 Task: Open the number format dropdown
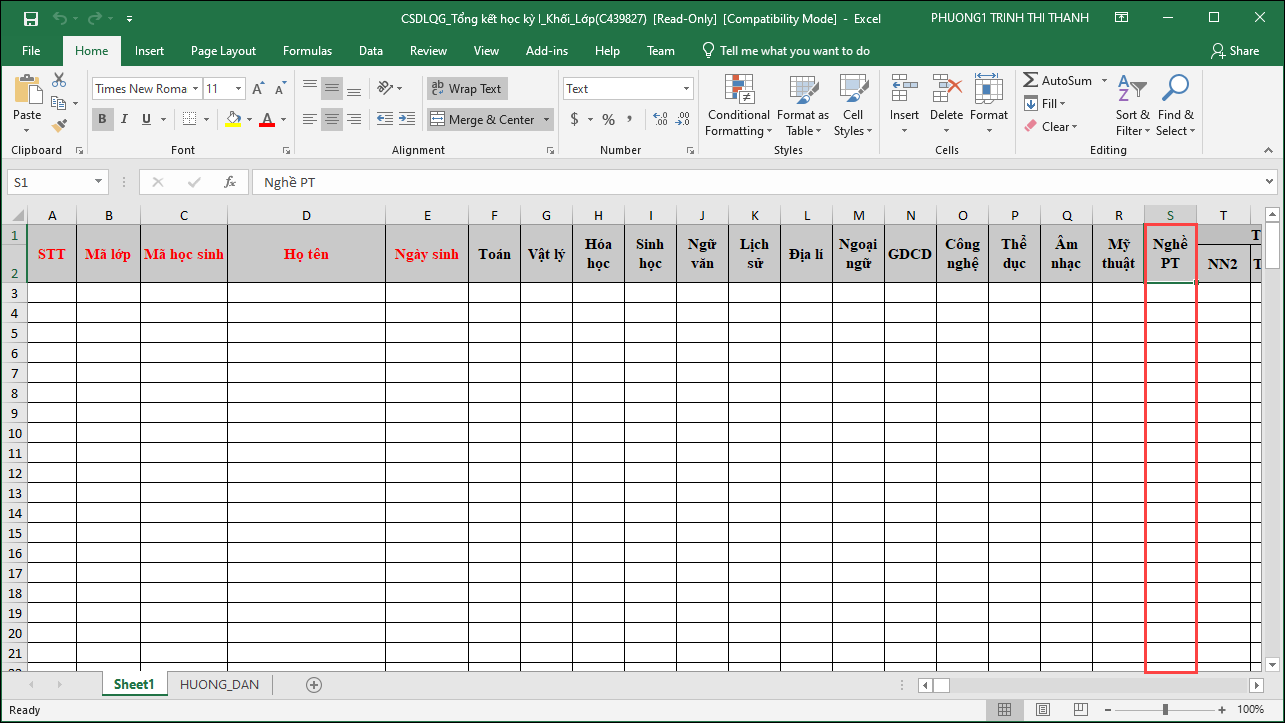pyautogui.click(x=686, y=89)
